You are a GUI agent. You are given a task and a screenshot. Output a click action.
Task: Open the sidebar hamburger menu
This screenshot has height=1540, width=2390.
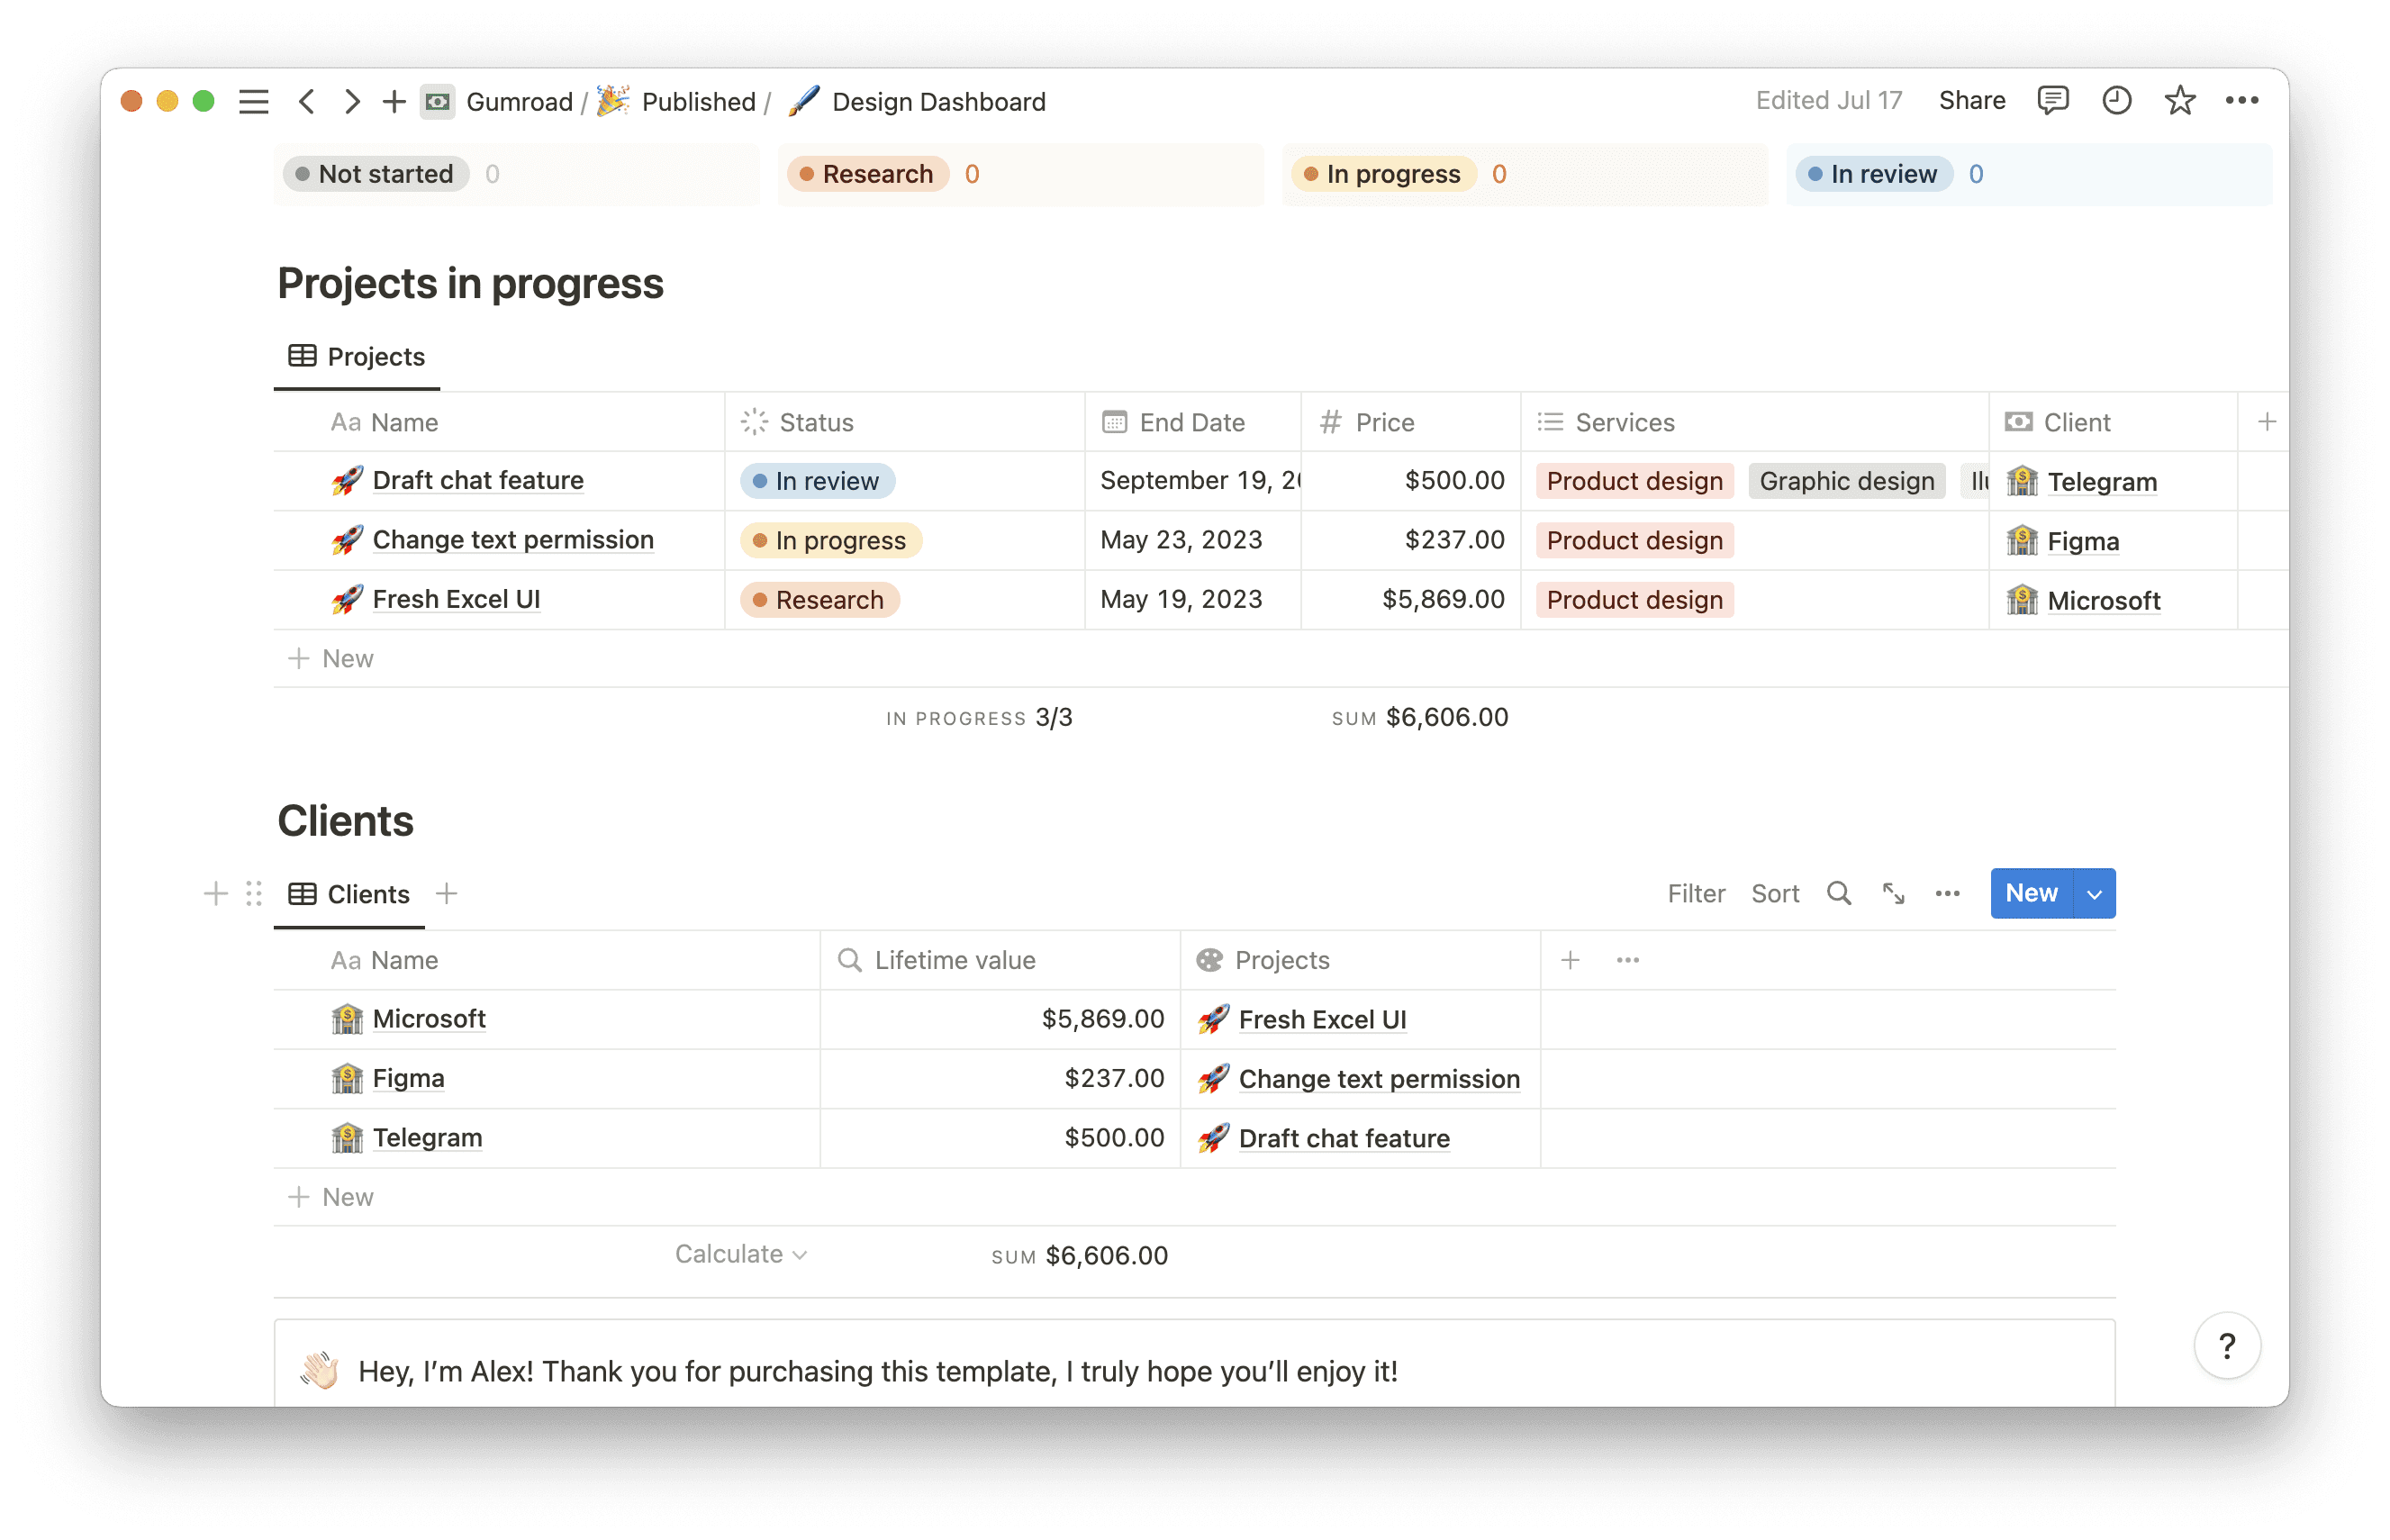(x=253, y=101)
